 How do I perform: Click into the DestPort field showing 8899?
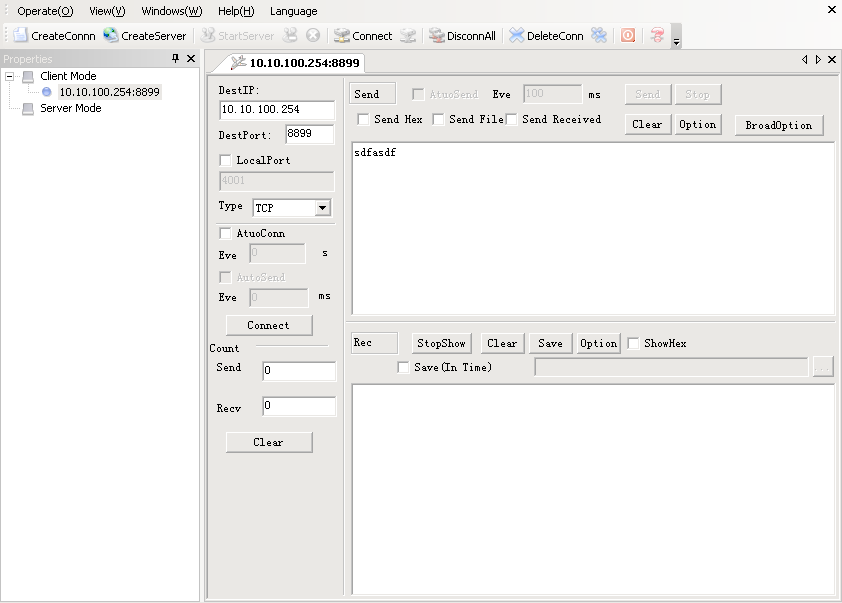309,134
